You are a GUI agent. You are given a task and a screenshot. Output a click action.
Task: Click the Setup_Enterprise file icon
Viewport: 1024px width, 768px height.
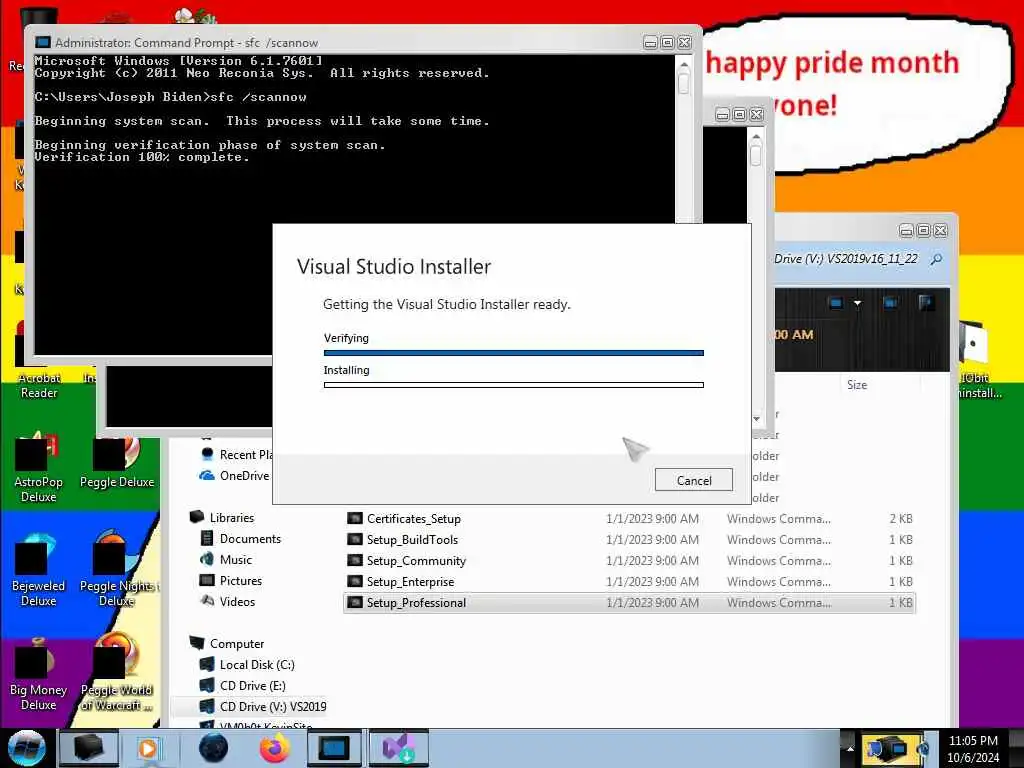[x=355, y=581]
